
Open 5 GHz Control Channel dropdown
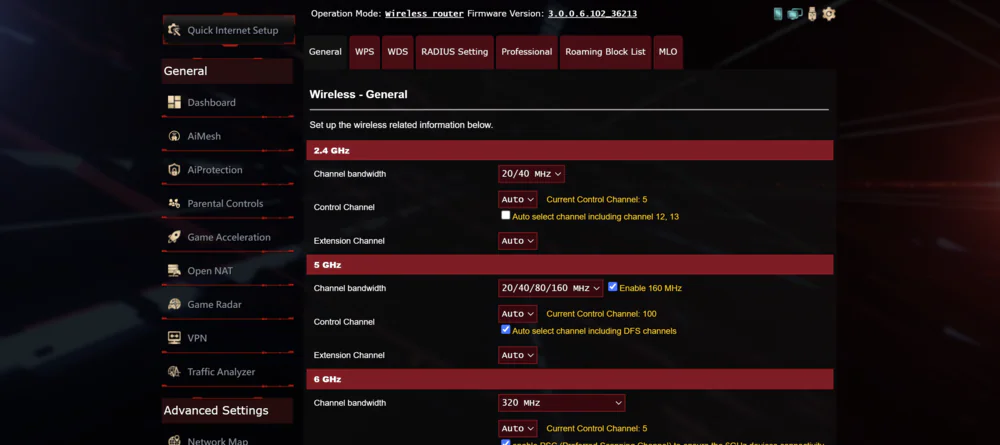click(x=517, y=314)
